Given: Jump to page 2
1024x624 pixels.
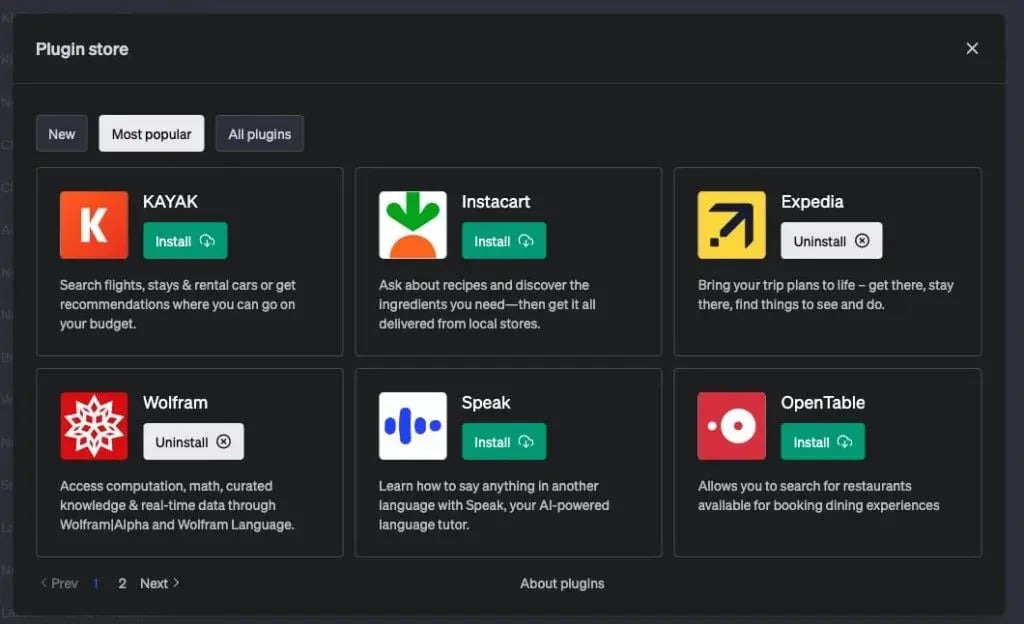Looking at the screenshot, I should tap(122, 583).
